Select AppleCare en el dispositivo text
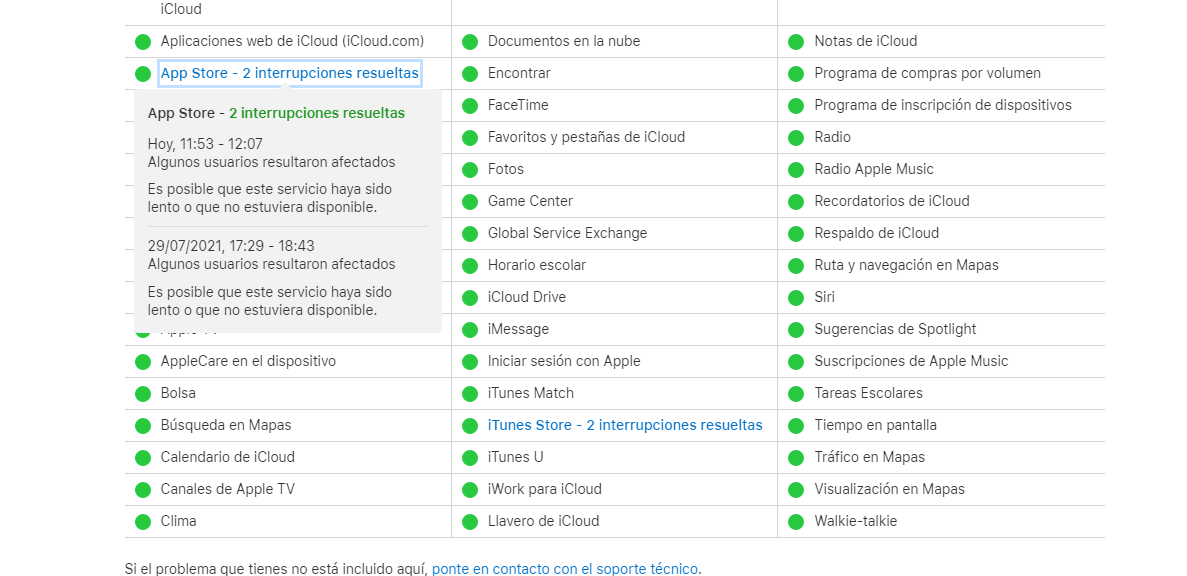Viewport: 1187px width, 576px height. coord(248,361)
